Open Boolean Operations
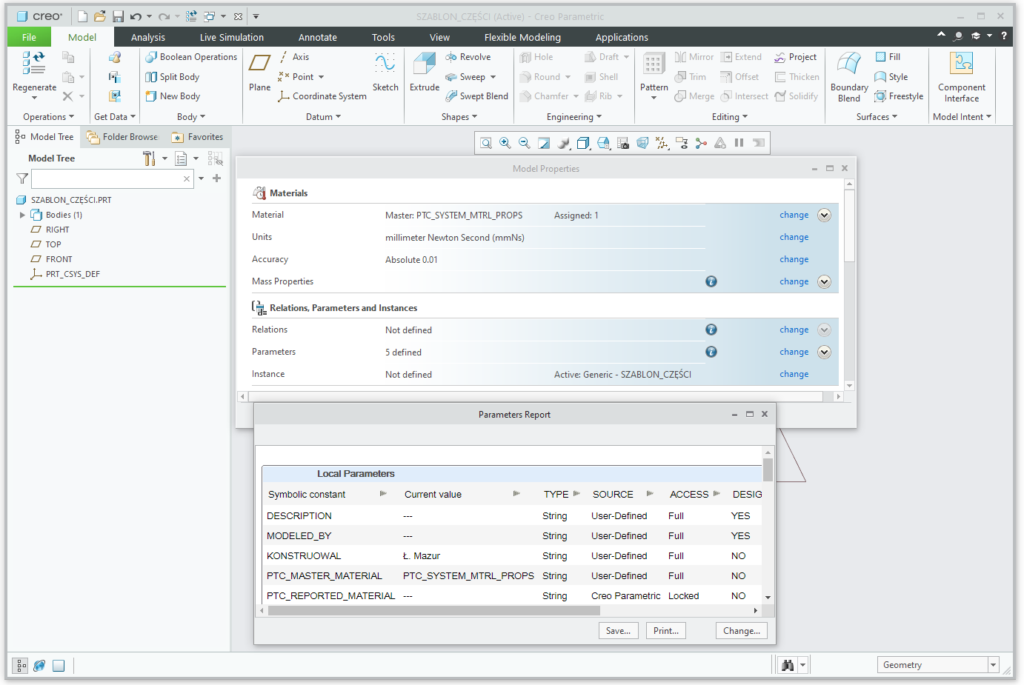 [x=191, y=57]
